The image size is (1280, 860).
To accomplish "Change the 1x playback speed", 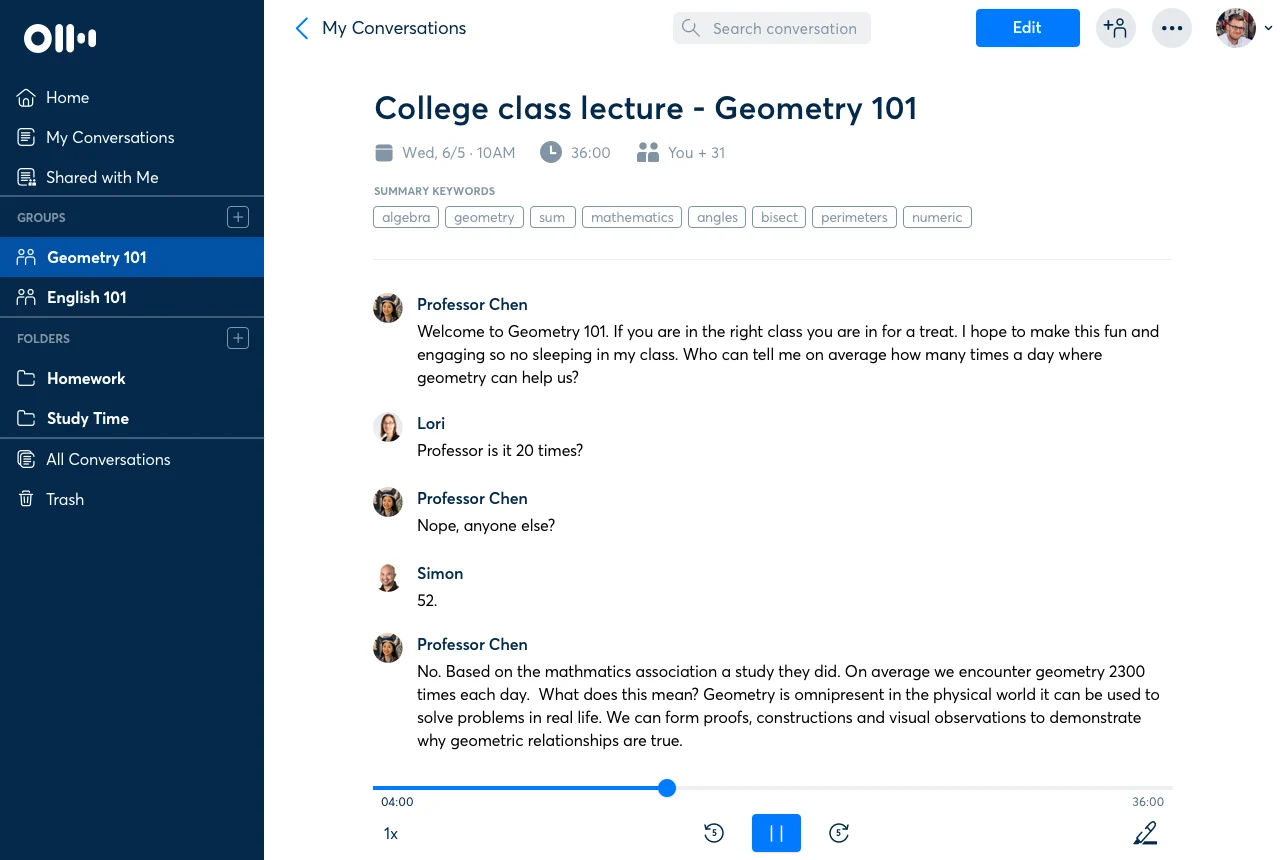I will 390,833.
